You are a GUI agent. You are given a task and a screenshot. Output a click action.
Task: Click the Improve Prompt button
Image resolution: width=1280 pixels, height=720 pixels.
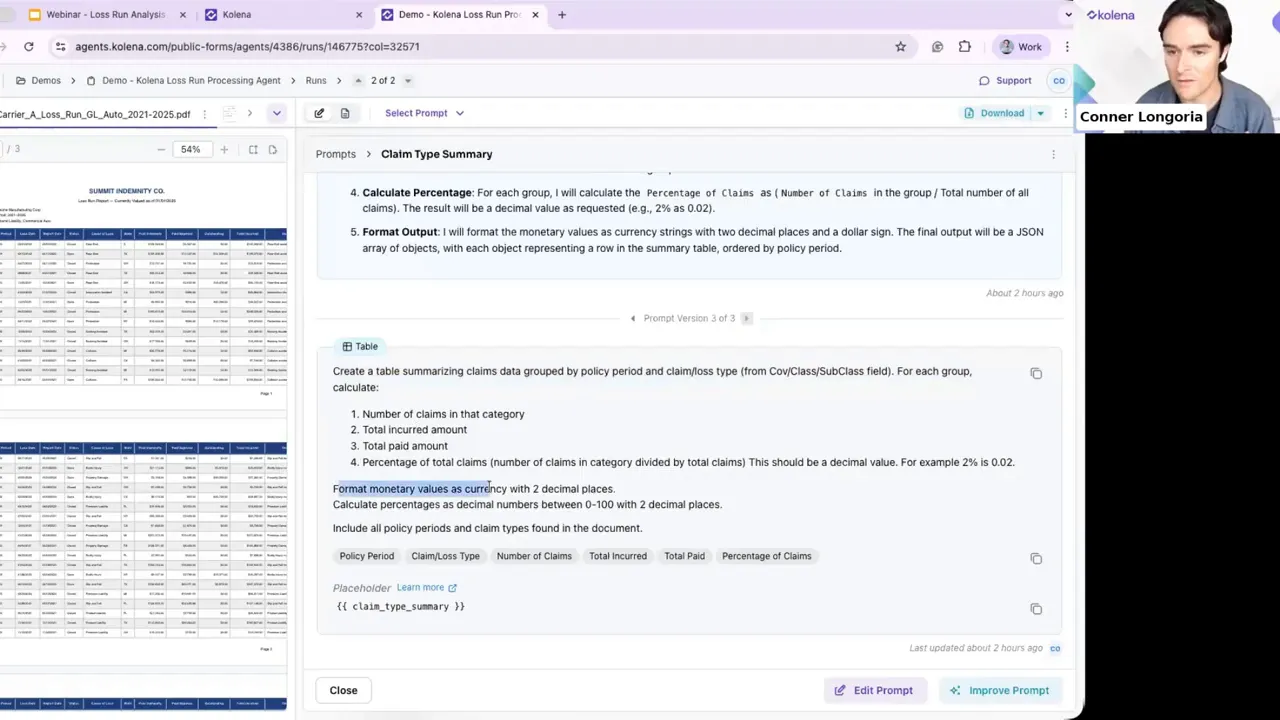pyautogui.click(x=999, y=690)
